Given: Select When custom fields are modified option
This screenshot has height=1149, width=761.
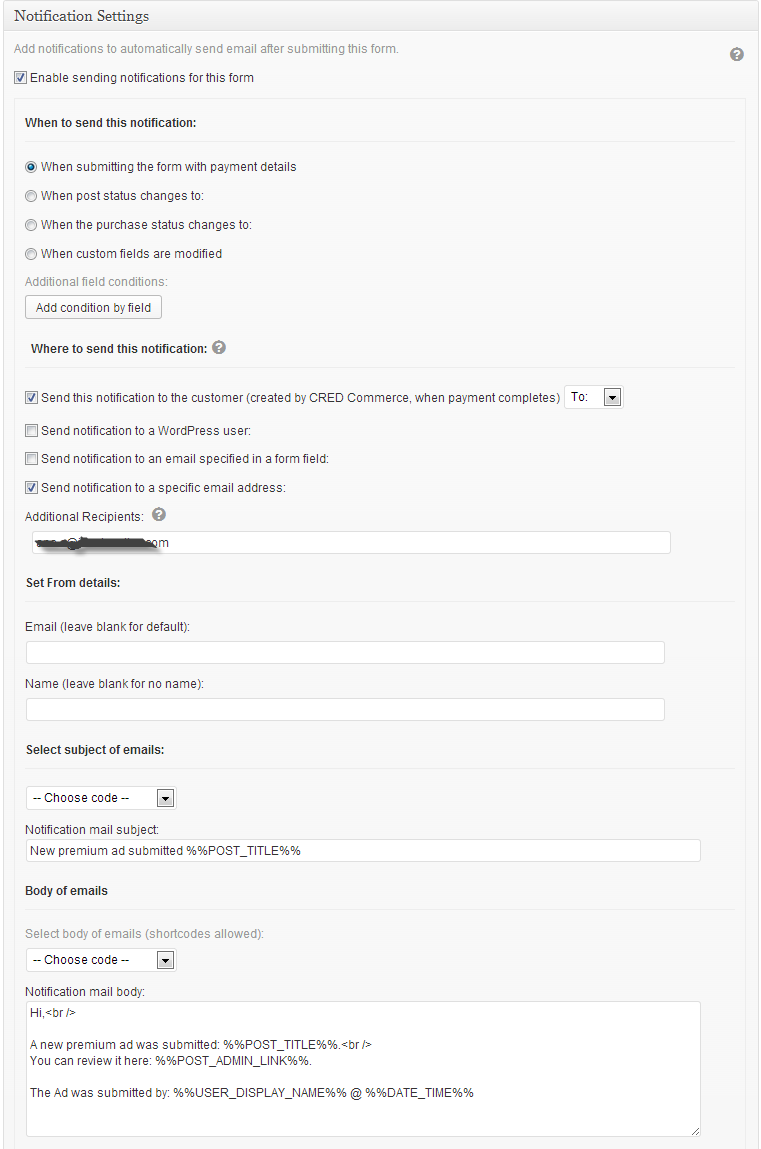Looking at the screenshot, I should 31,254.
